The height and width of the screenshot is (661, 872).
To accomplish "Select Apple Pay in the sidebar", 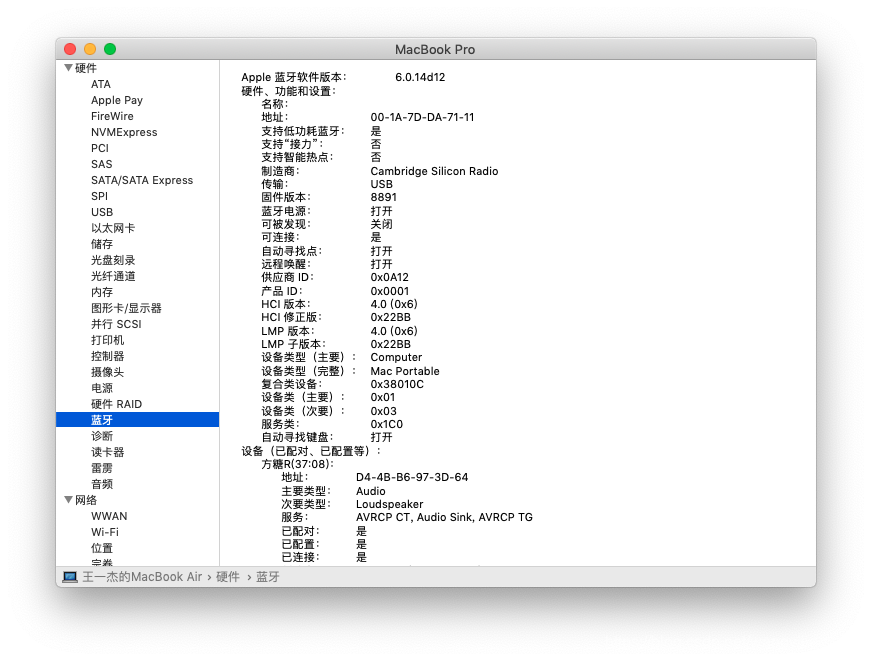I will [117, 100].
